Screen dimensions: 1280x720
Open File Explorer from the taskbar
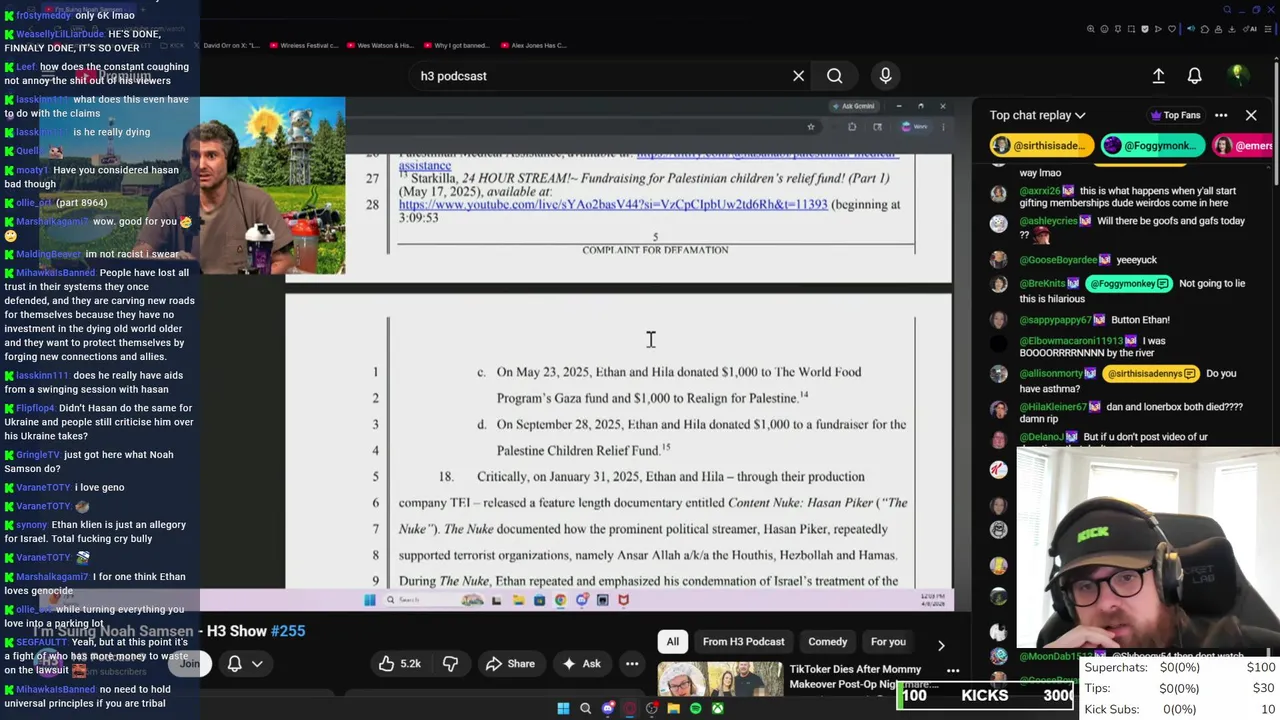(x=673, y=709)
